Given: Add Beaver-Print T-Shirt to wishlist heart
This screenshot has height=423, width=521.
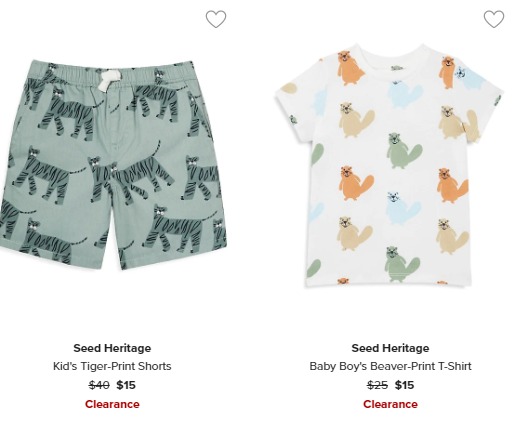Looking at the screenshot, I should click(494, 19).
